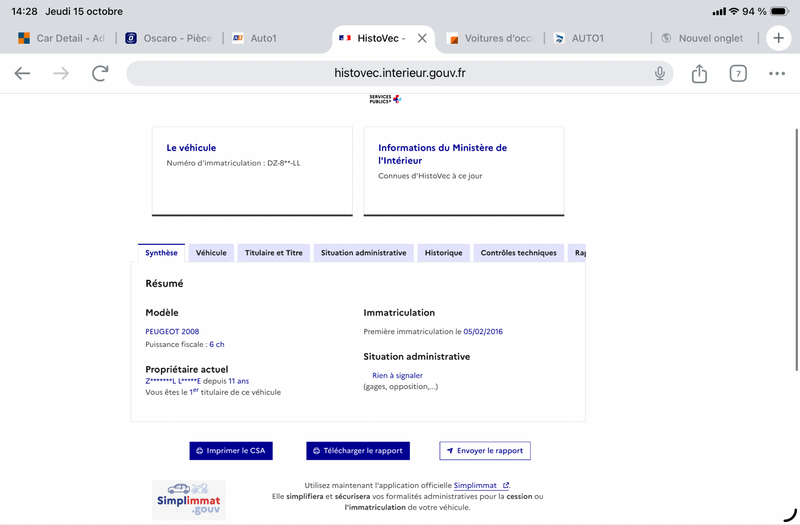Switch to the Oscaro browser tab
Viewport: 800px width, 525px height.
pyautogui.click(x=169, y=38)
